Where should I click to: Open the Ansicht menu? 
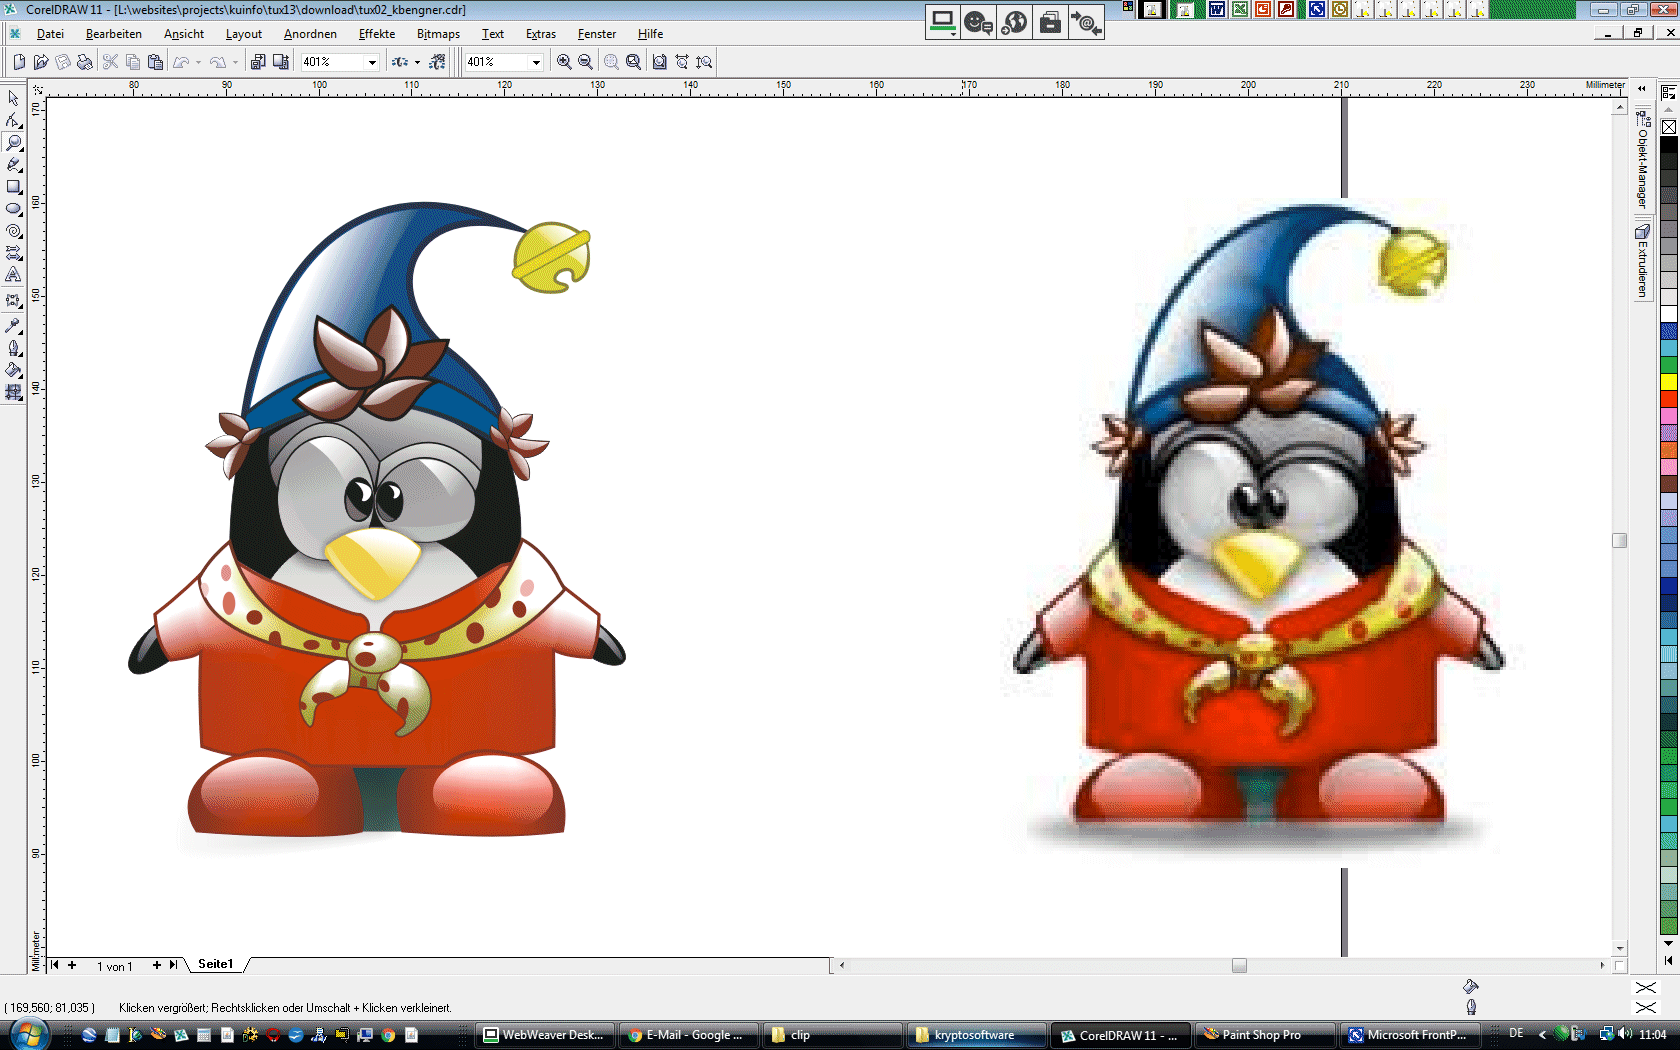184,34
